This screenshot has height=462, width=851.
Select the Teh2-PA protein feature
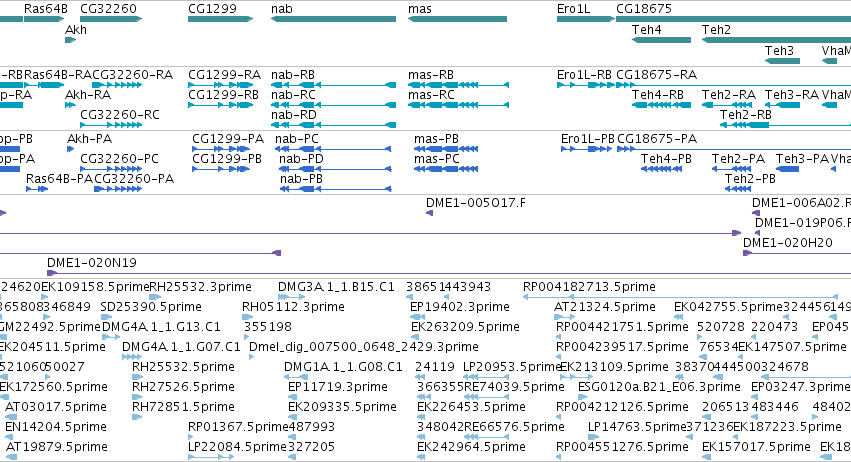click(732, 169)
